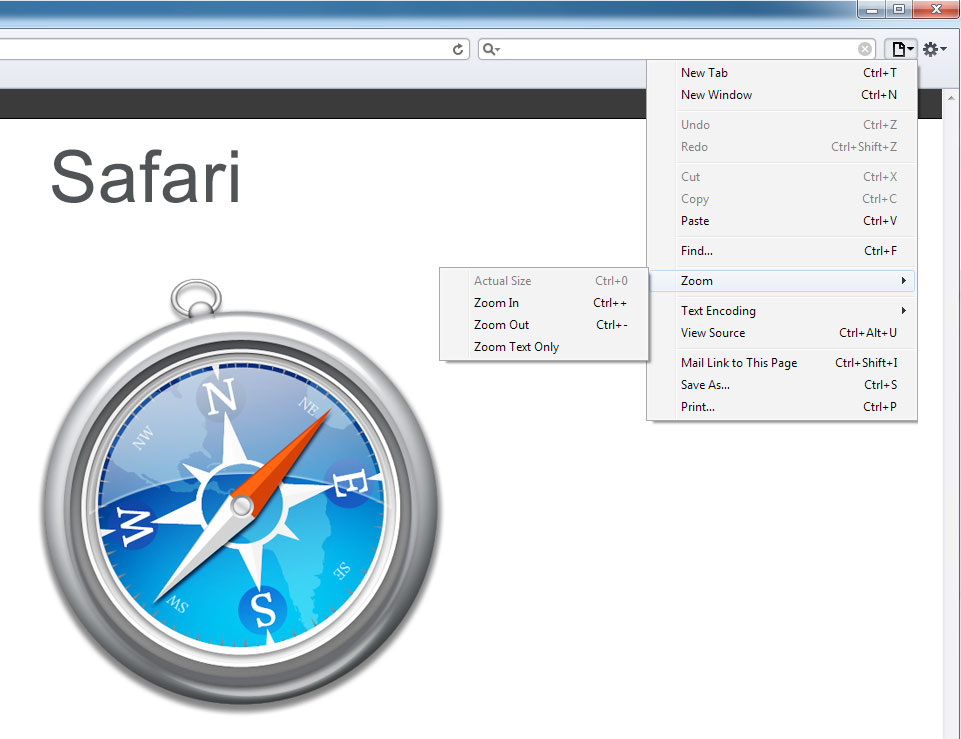Clear the search field with X icon
961x739 pixels.
(x=865, y=49)
